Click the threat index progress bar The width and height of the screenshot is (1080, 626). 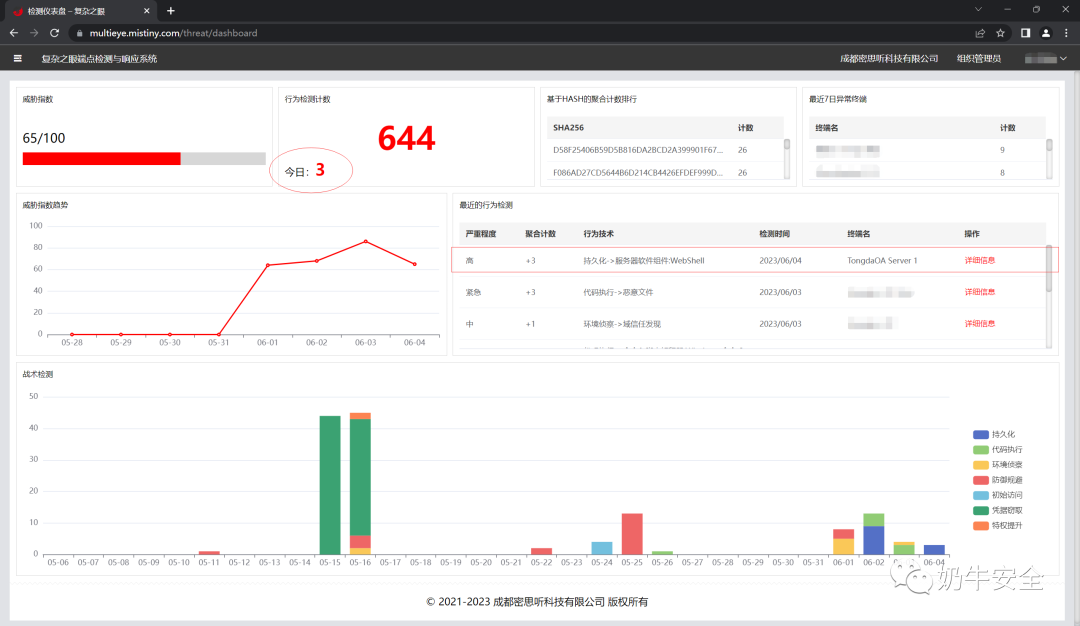[x=144, y=158]
